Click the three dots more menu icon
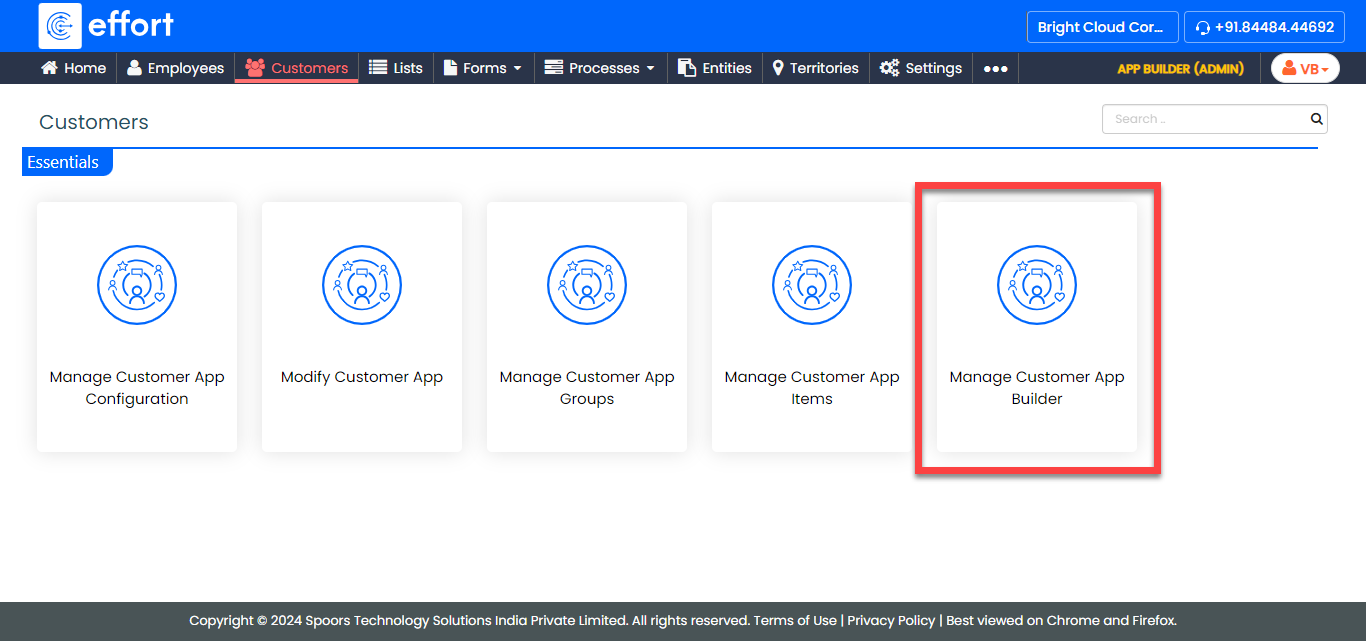Screen dimensions: 1366x641 point(995,68)
